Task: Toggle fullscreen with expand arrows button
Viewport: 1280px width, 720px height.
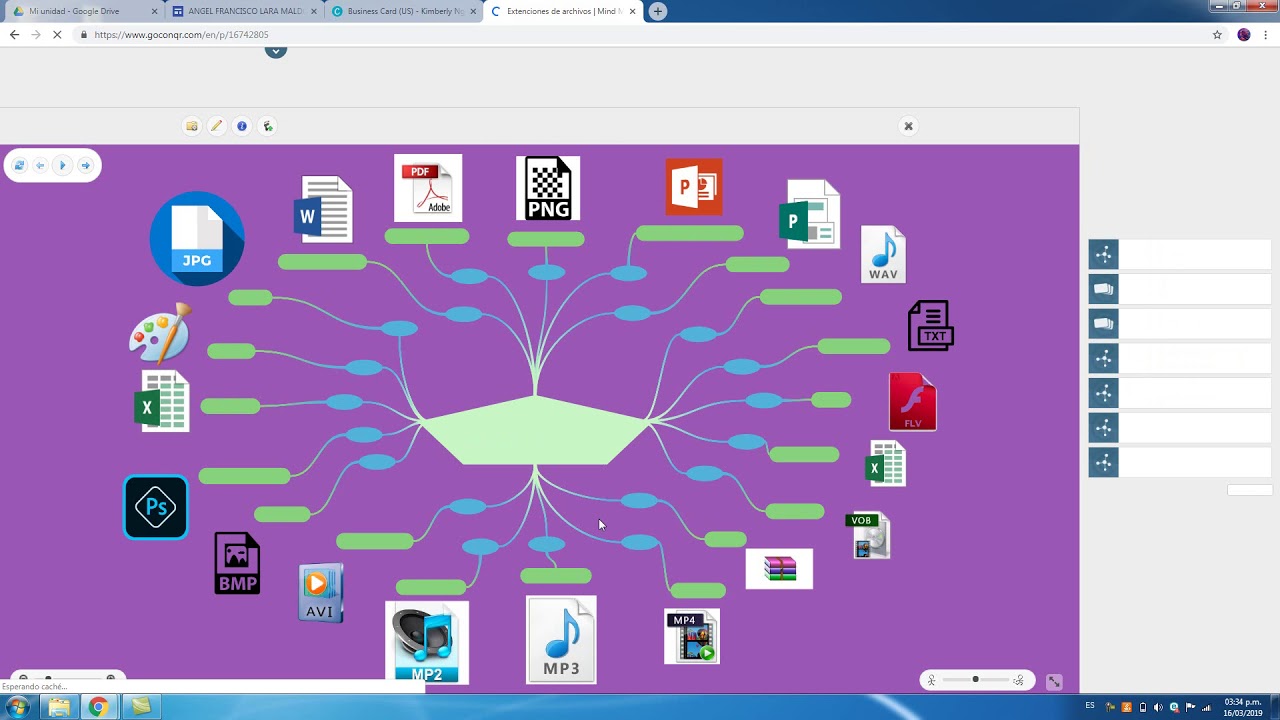Action: 1054,681
